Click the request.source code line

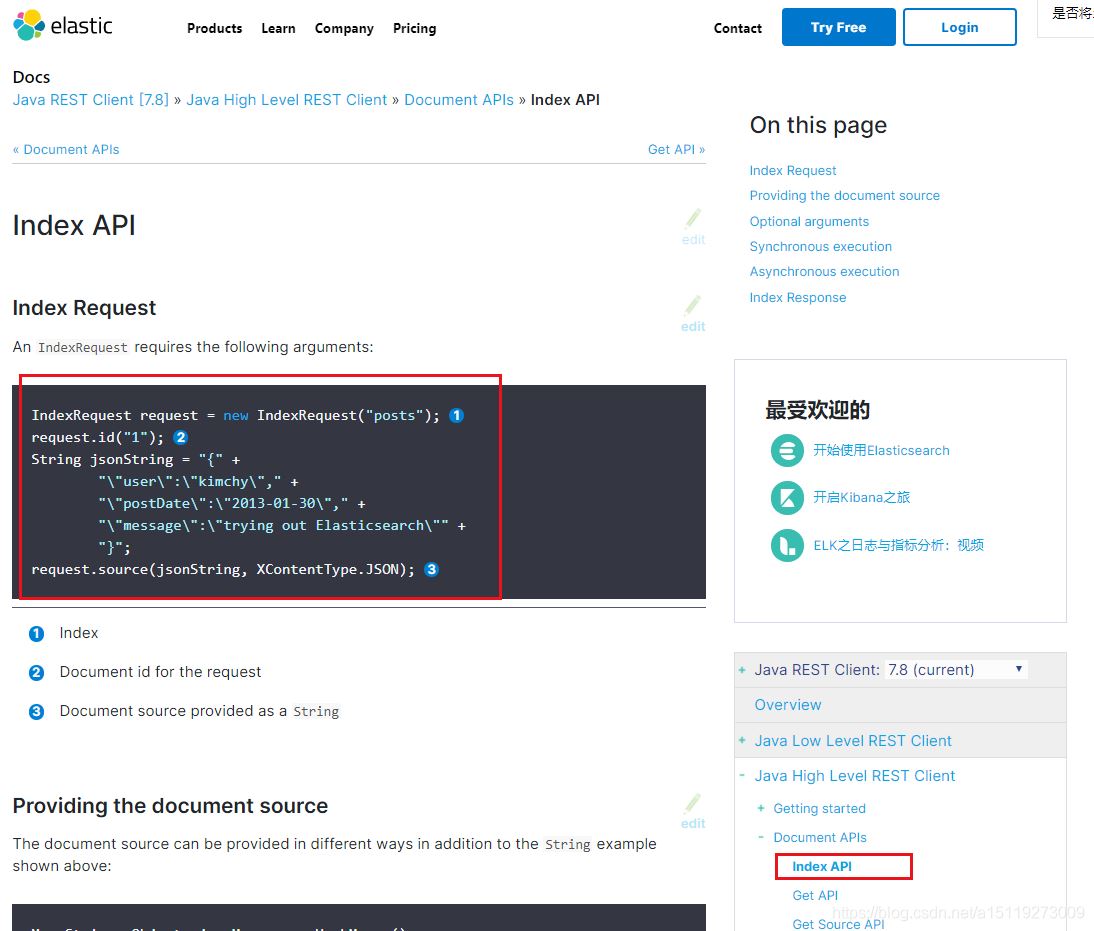(x=223, y=569)
